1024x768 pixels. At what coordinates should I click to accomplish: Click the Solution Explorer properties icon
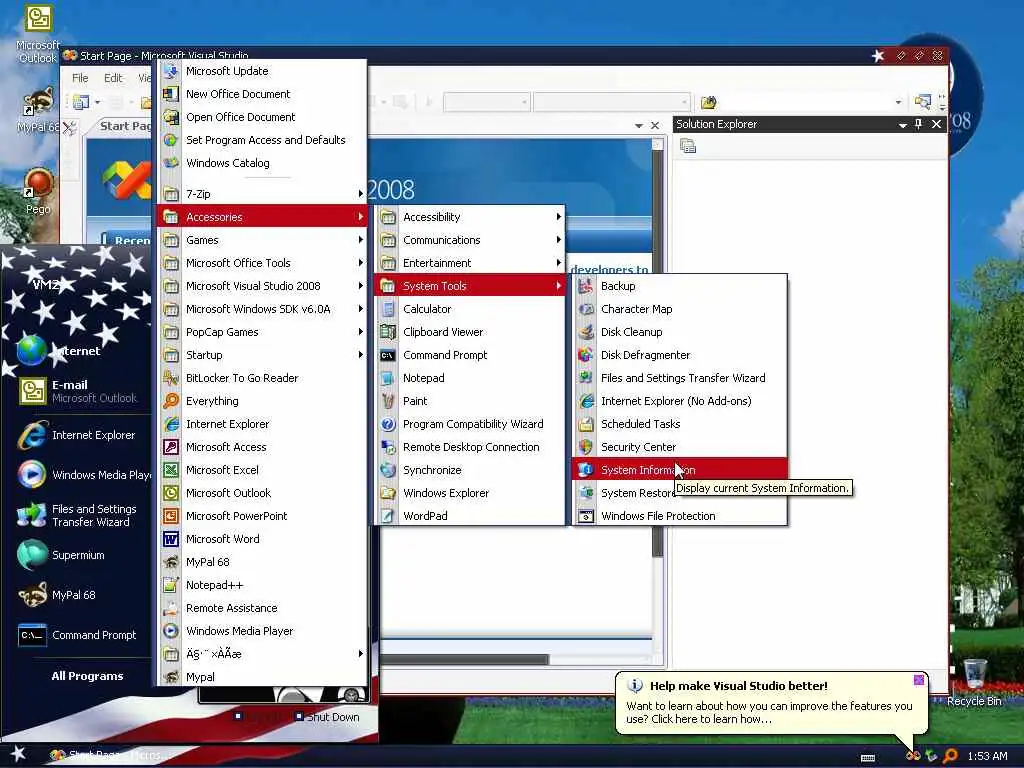click(x=688, y=146)
